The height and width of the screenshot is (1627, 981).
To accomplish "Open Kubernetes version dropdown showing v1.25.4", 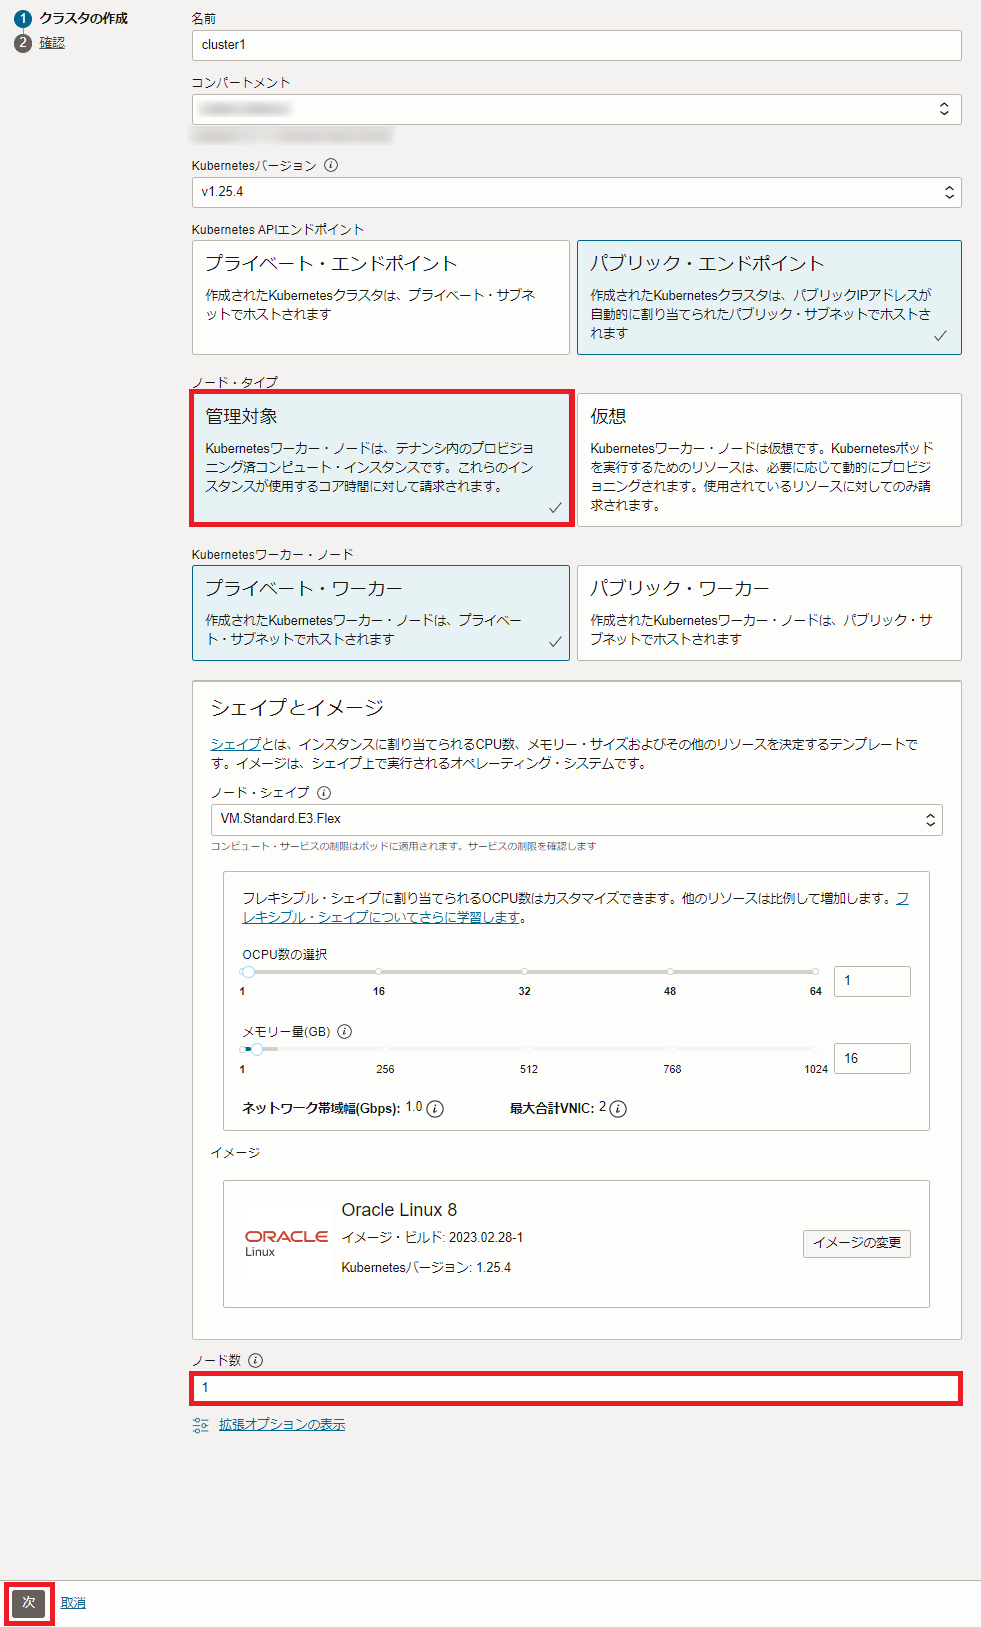I will [x=576, y=192].
